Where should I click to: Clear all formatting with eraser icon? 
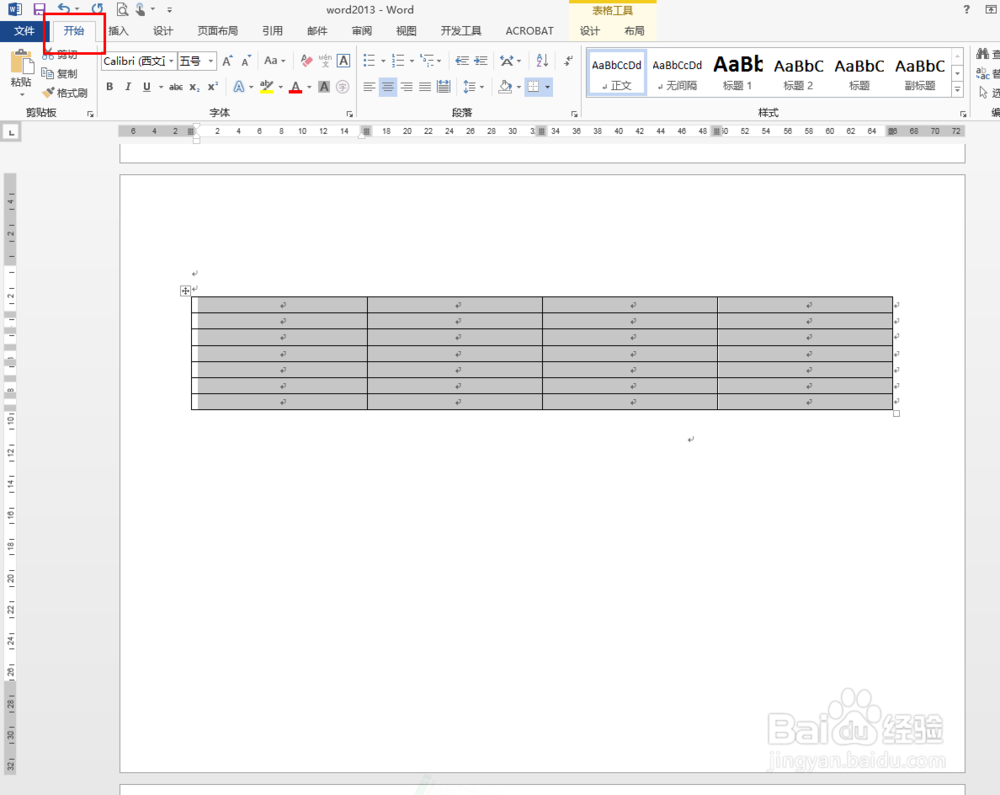pyautogui.click(x=306, y=61)
